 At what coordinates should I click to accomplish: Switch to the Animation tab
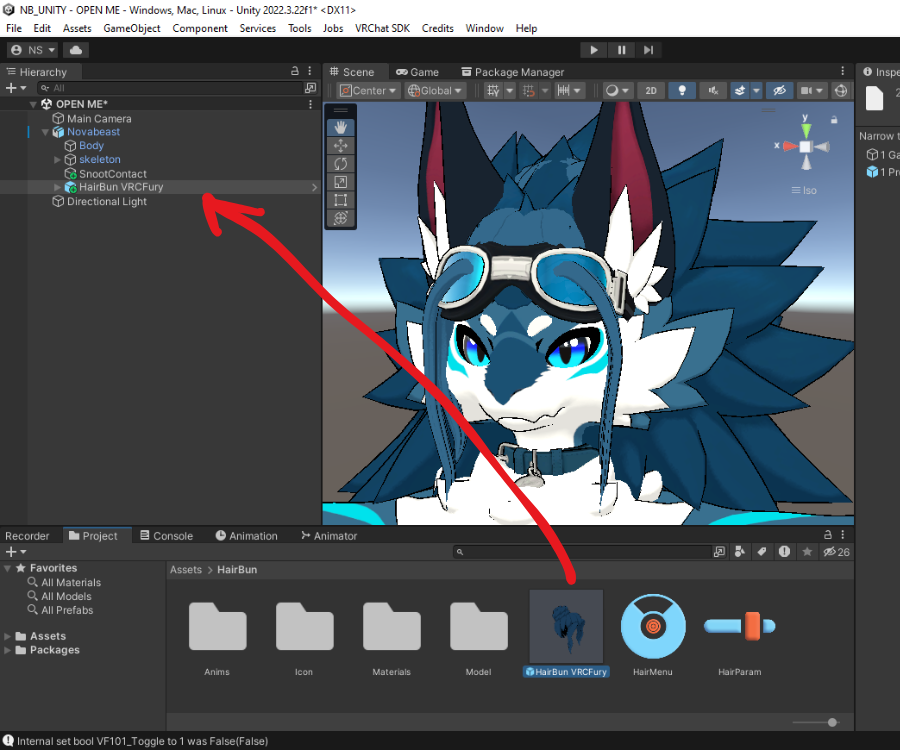click(x=246, y=535)
